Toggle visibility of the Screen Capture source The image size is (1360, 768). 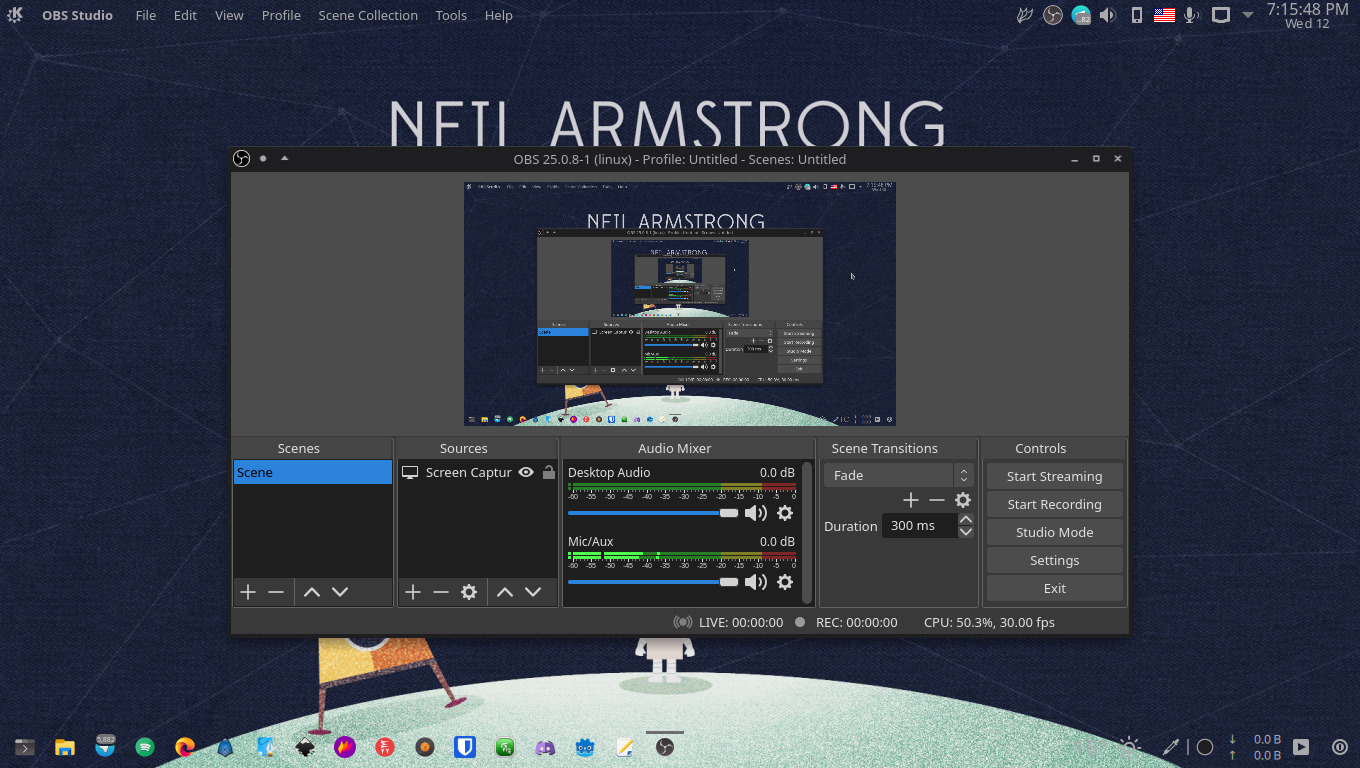point(526,472)
